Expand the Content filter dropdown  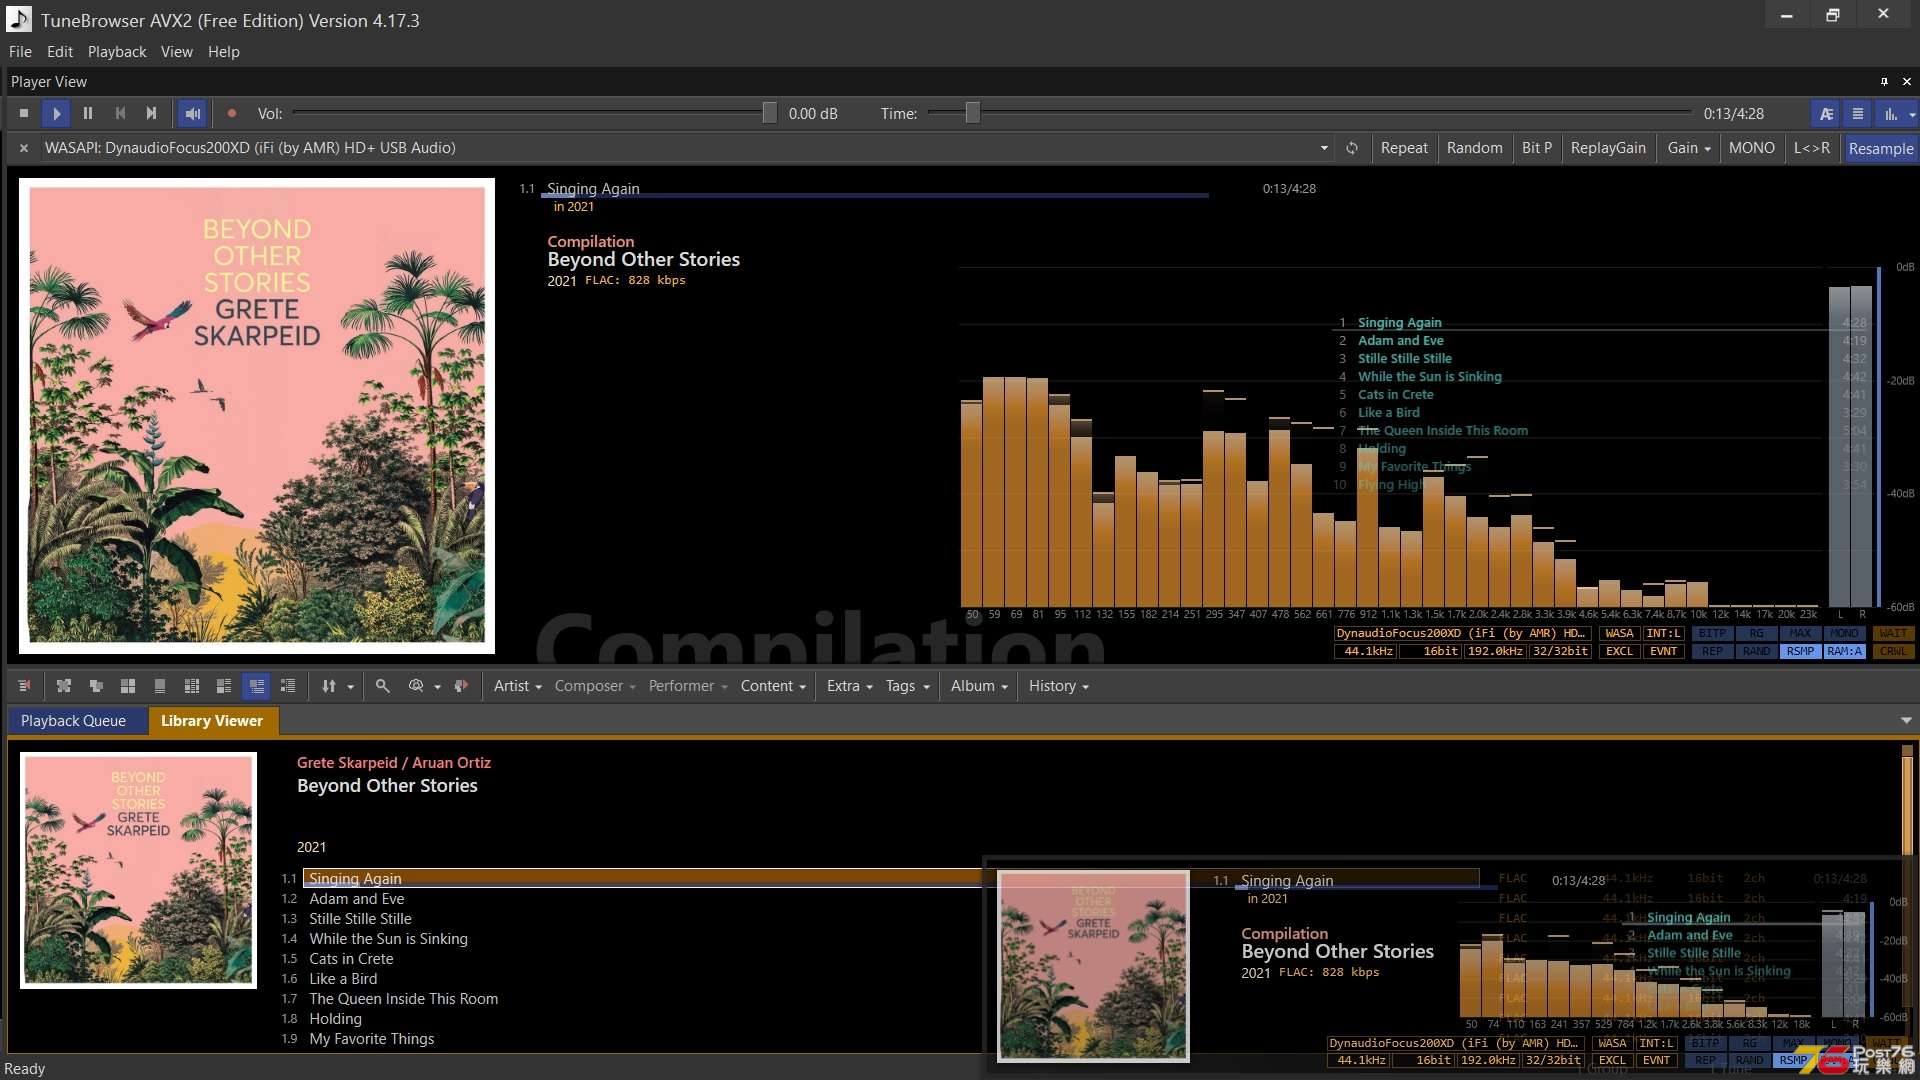point(773,686)
